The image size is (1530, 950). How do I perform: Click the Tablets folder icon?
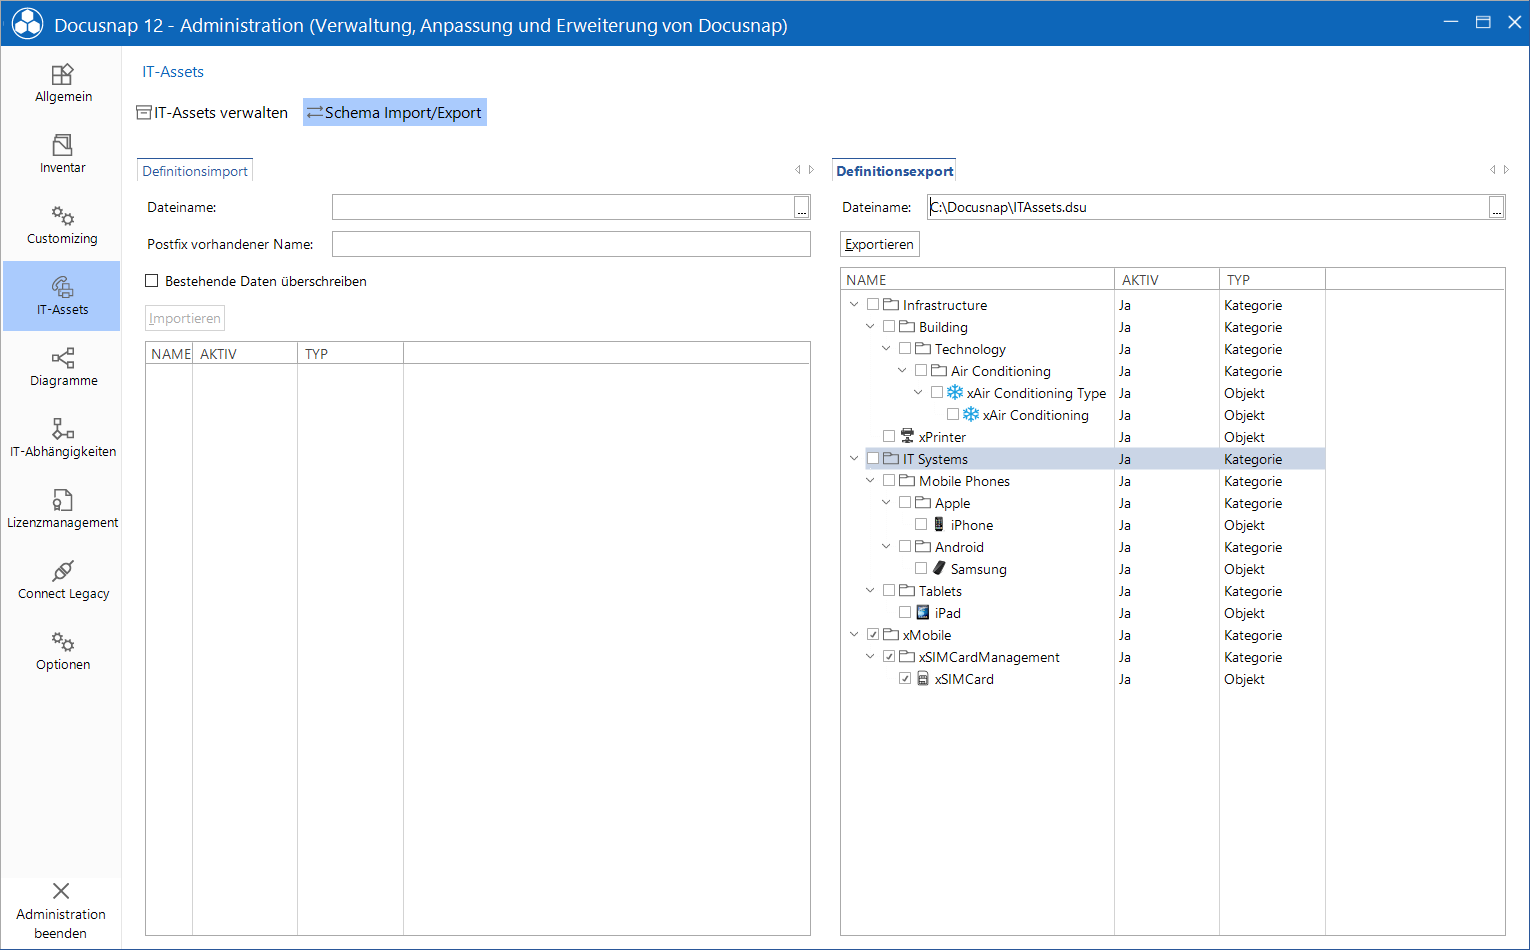pos(907,590)
